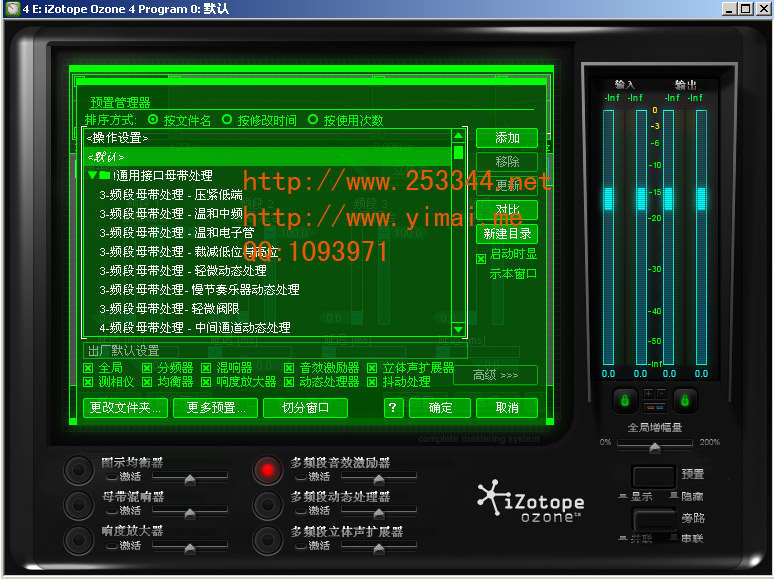
Task: Toggle the 激活 switch for 多频段立体声扩展器
Action: click(301, 546)
